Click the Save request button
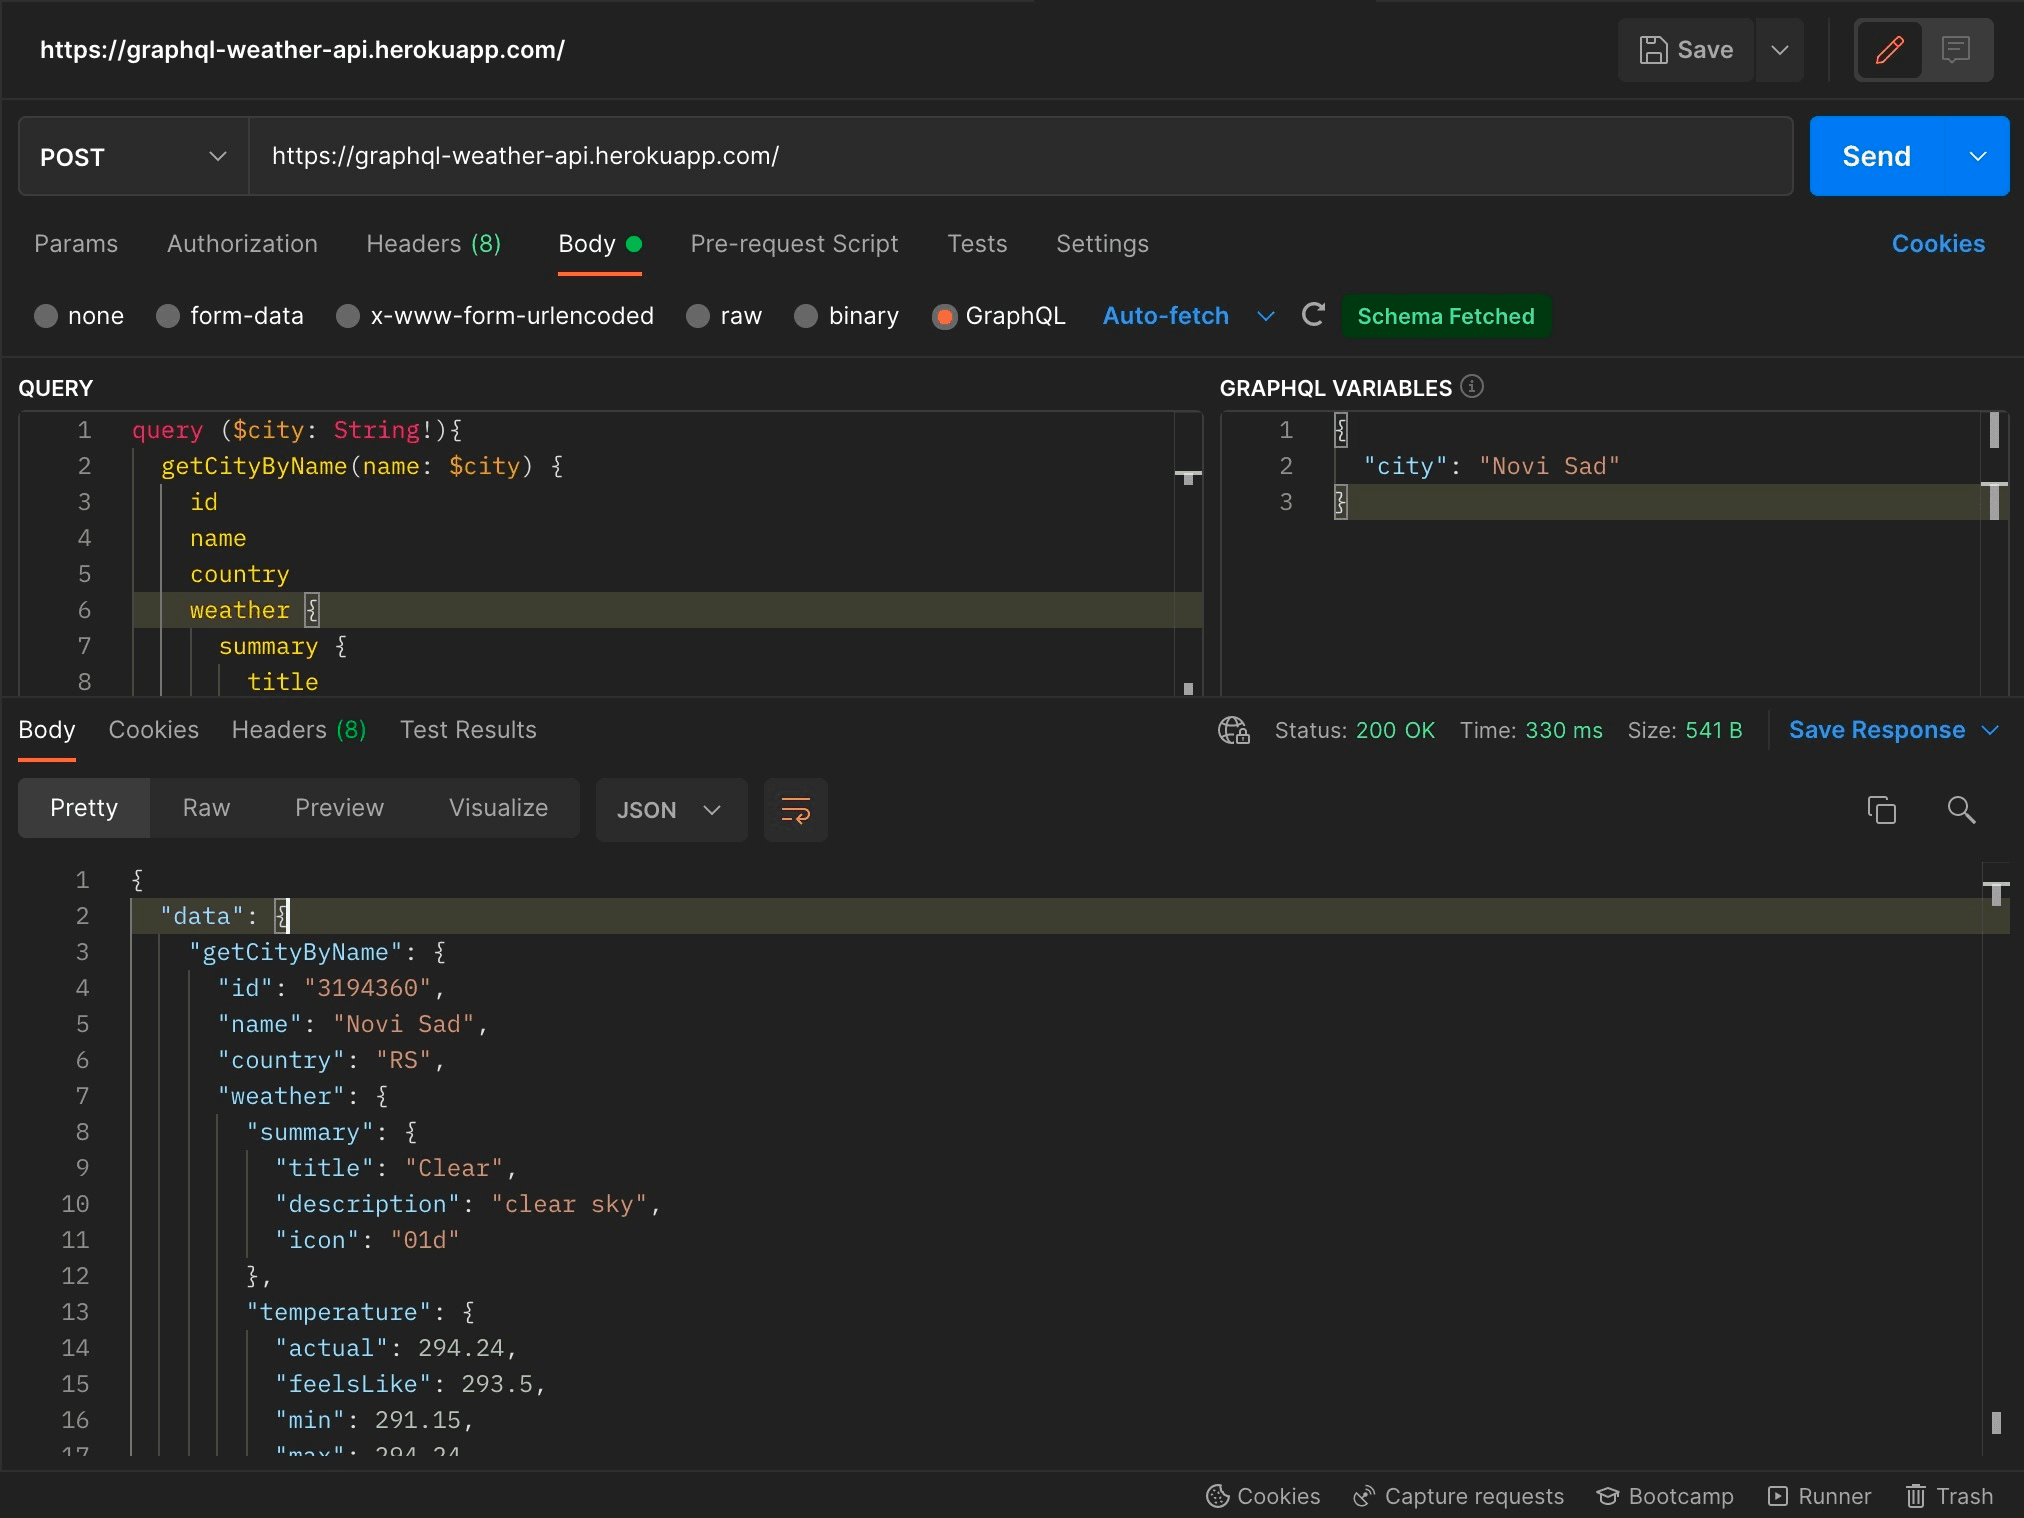This screenshot has height=1518, width=2024. click(x=1685, y=51)
